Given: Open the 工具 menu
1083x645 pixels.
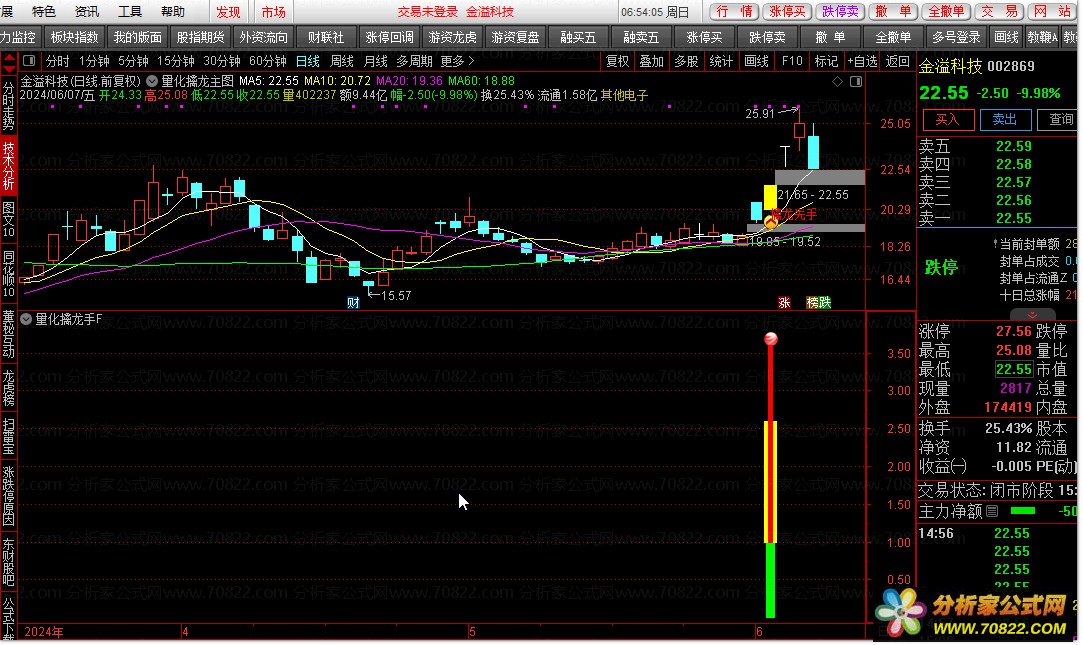Looking at the screenshot, I should point(129,12).
